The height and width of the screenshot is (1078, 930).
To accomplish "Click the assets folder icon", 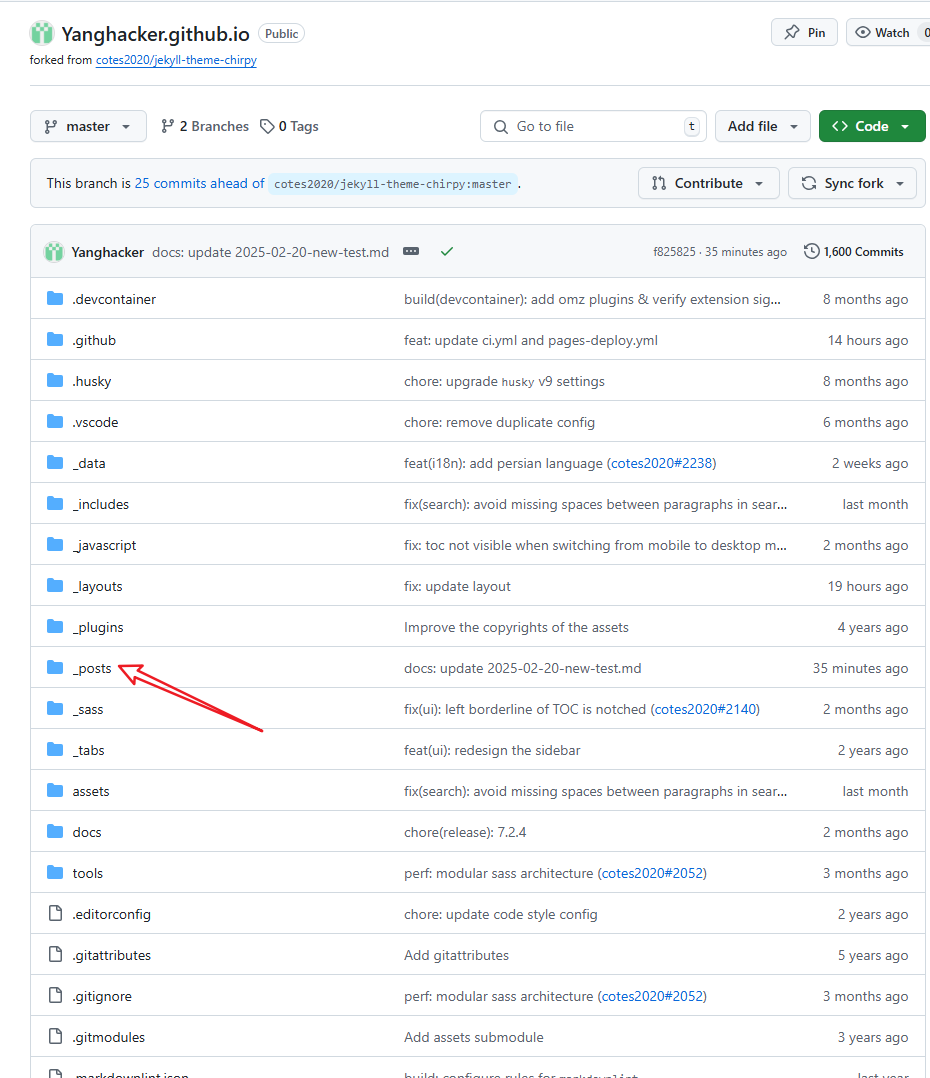I will (x=55, y=791).
